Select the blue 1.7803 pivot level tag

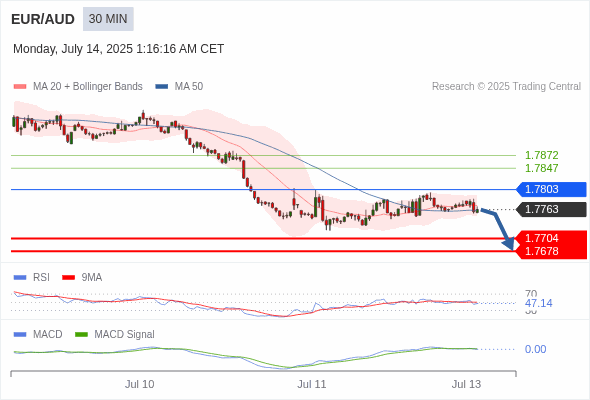point(551,189)
